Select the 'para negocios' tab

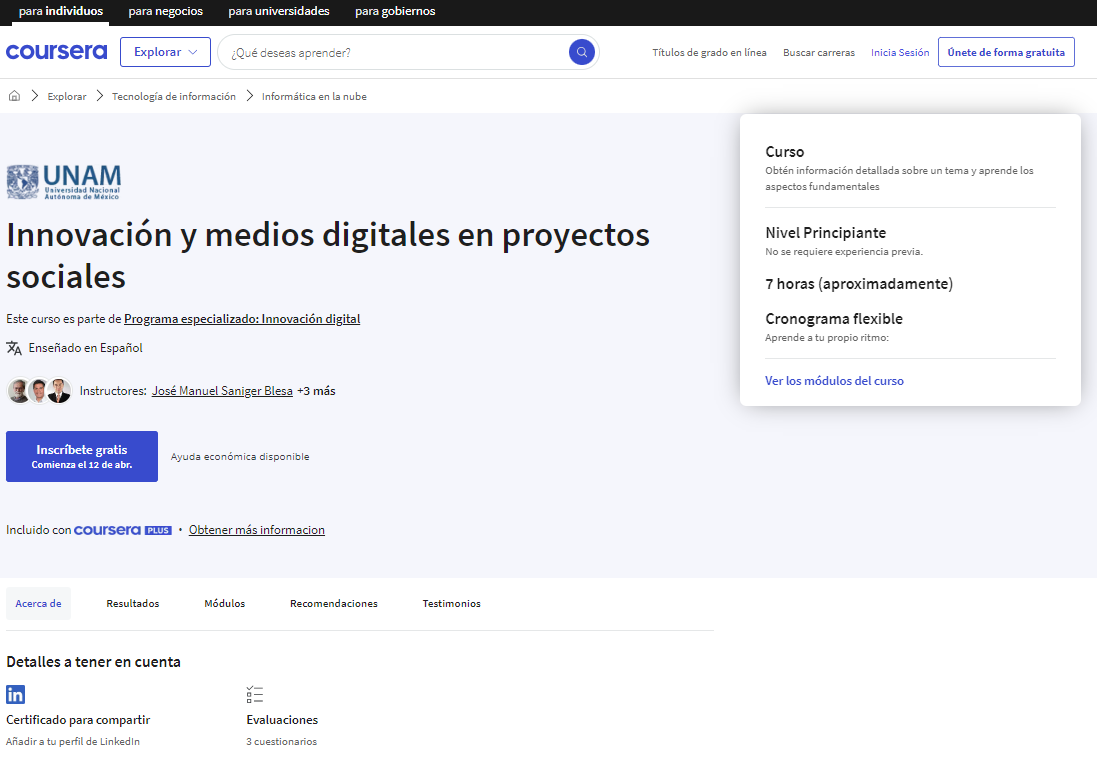point(166,11)
